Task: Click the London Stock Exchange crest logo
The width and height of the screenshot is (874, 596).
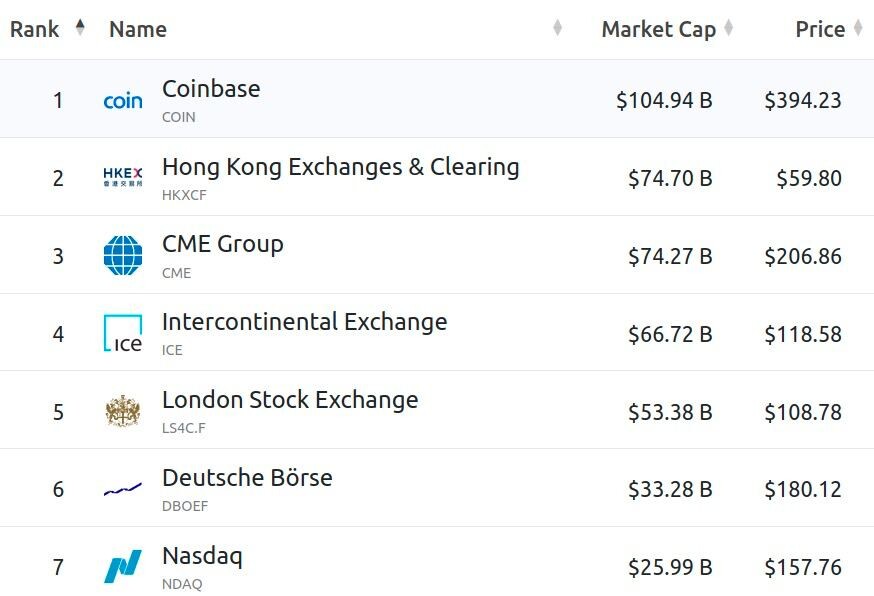Action: (x=123, y=411)
